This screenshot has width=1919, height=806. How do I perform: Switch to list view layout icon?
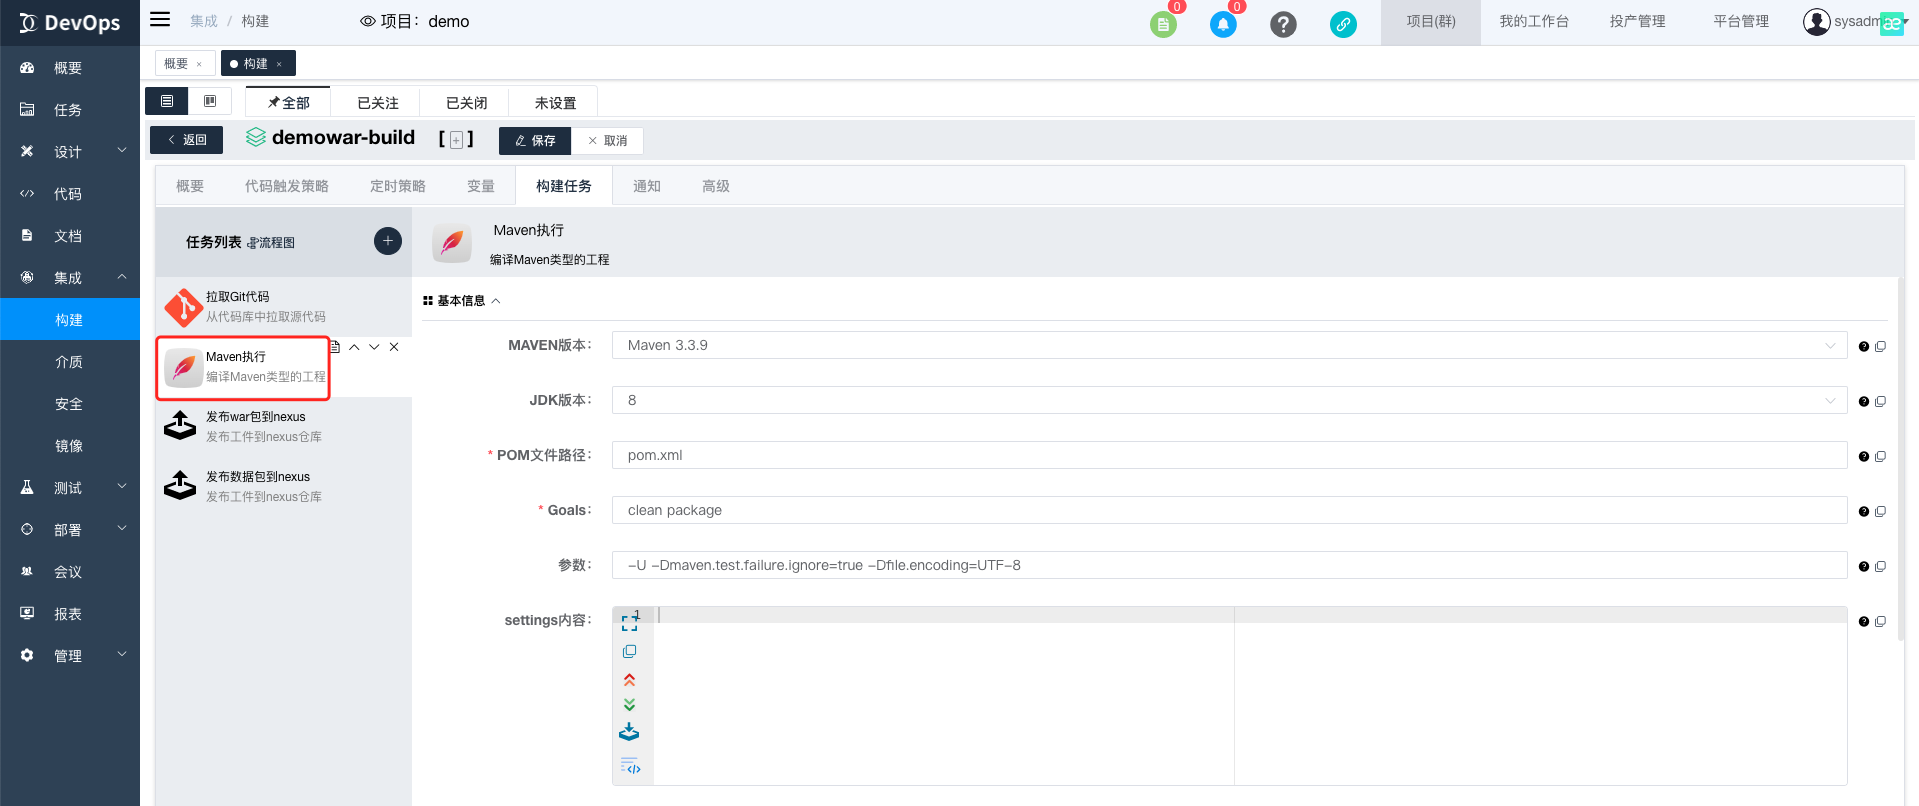pyautogui.click(x=167, y=101)
